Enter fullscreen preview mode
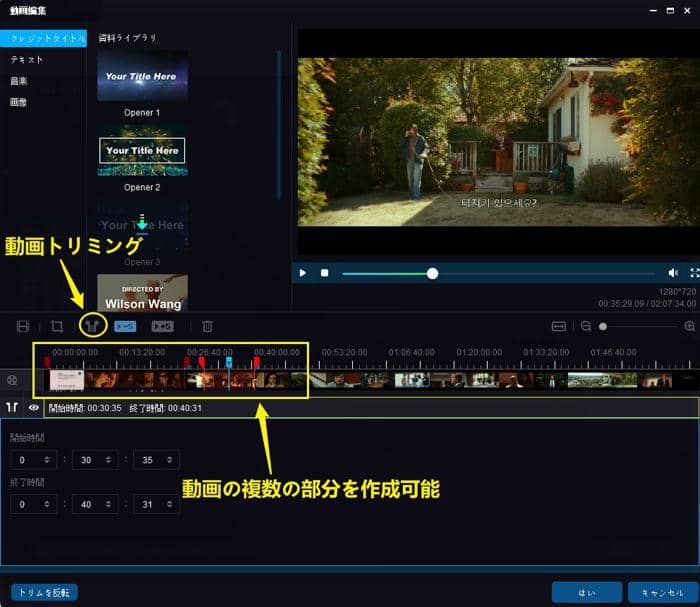This screenshot has height=607, width=700. tap(694, 273)
